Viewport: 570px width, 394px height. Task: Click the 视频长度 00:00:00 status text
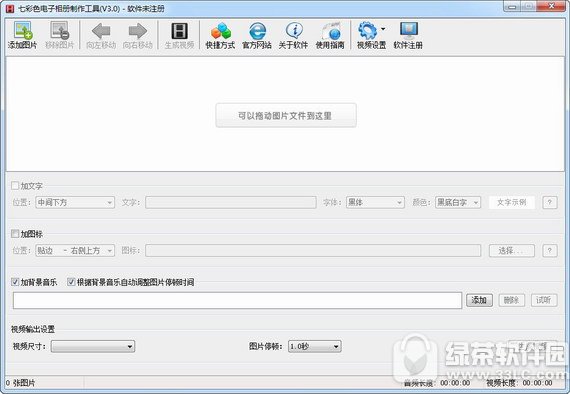coord(519,383)
